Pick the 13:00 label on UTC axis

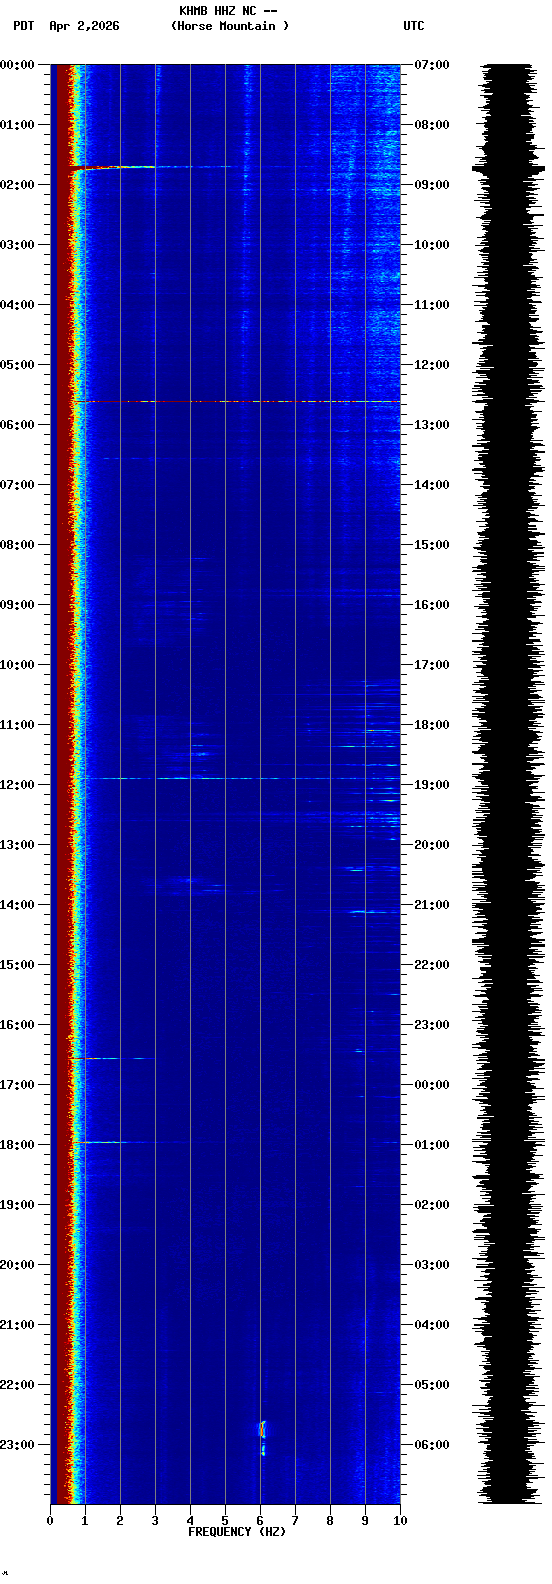(x=431, y=425)
